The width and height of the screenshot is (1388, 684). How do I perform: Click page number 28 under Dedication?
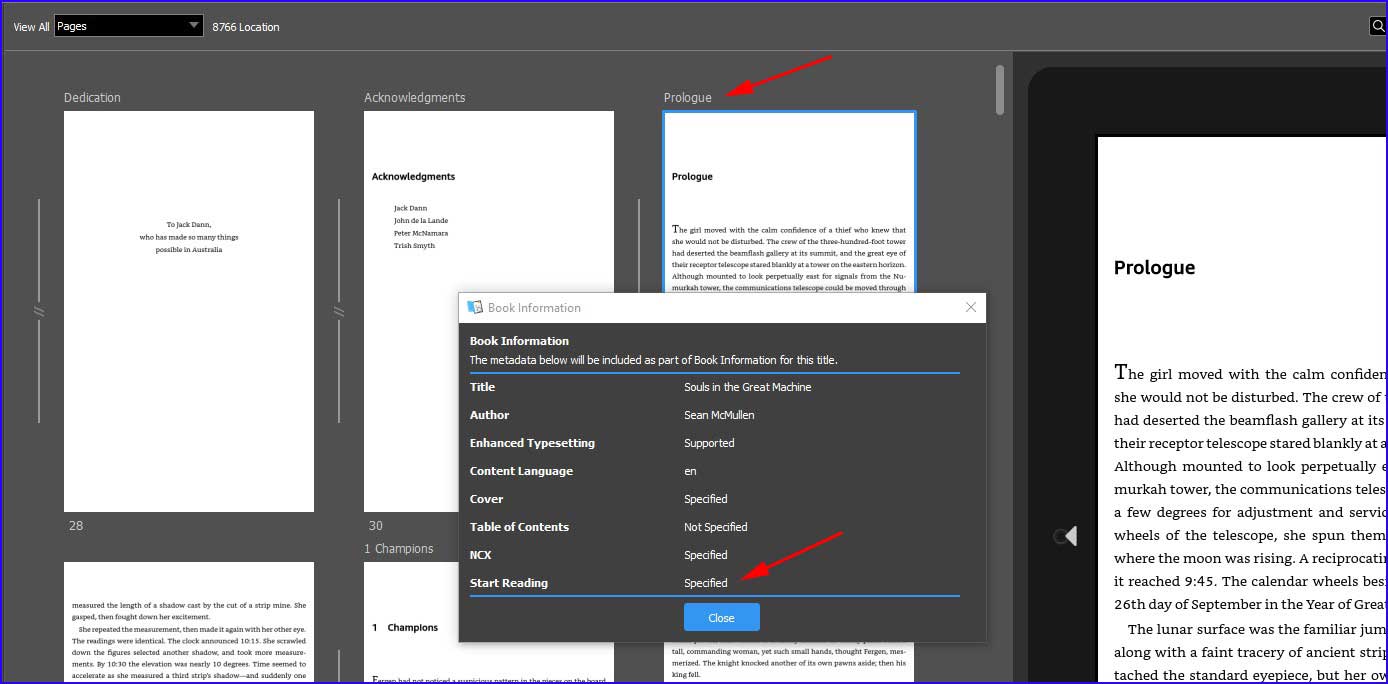(x=76, y=525)
